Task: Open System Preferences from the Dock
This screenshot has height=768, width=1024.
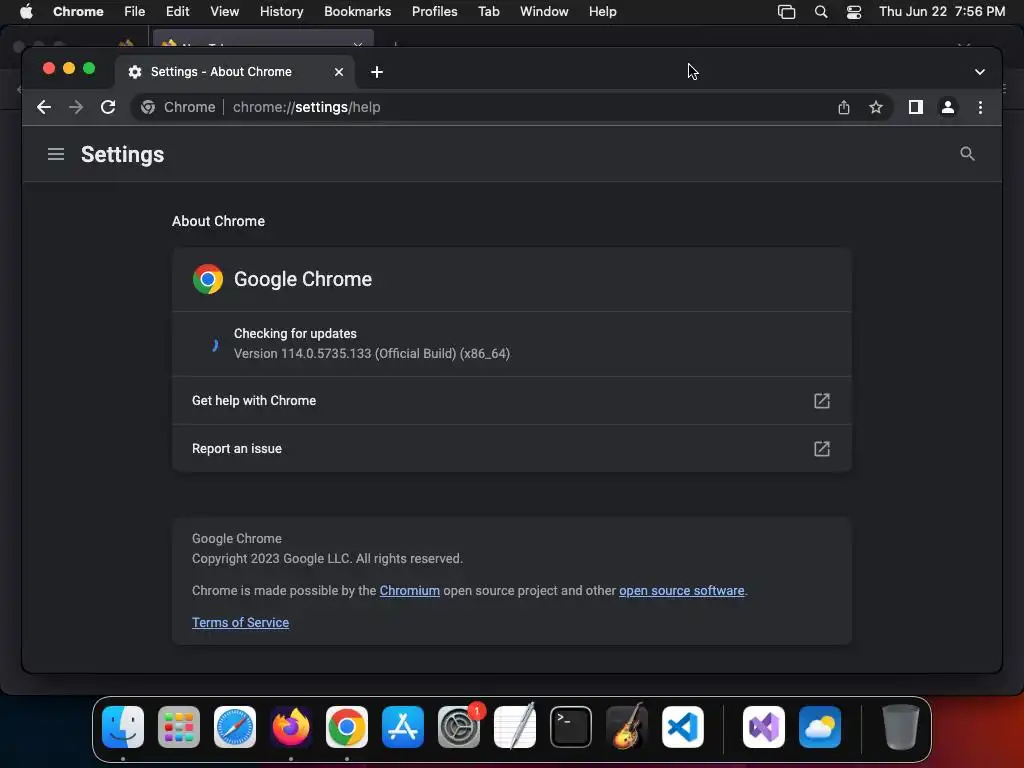Action: [459, 727]
